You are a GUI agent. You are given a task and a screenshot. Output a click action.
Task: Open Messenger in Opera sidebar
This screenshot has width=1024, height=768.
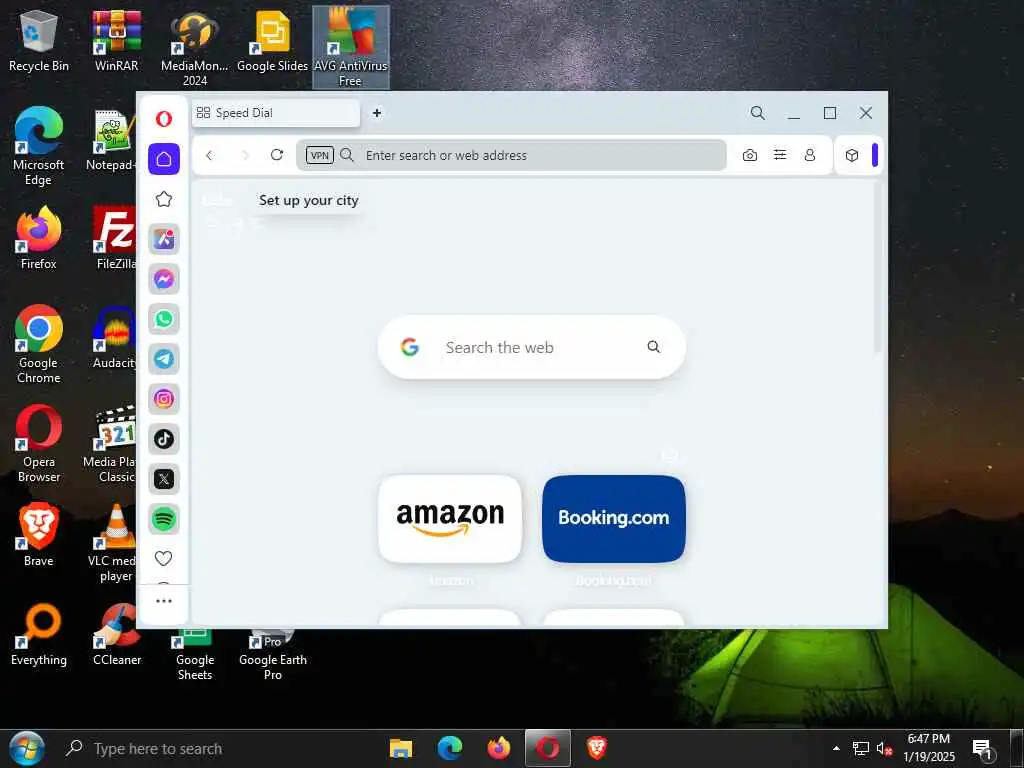click(164, 279)
